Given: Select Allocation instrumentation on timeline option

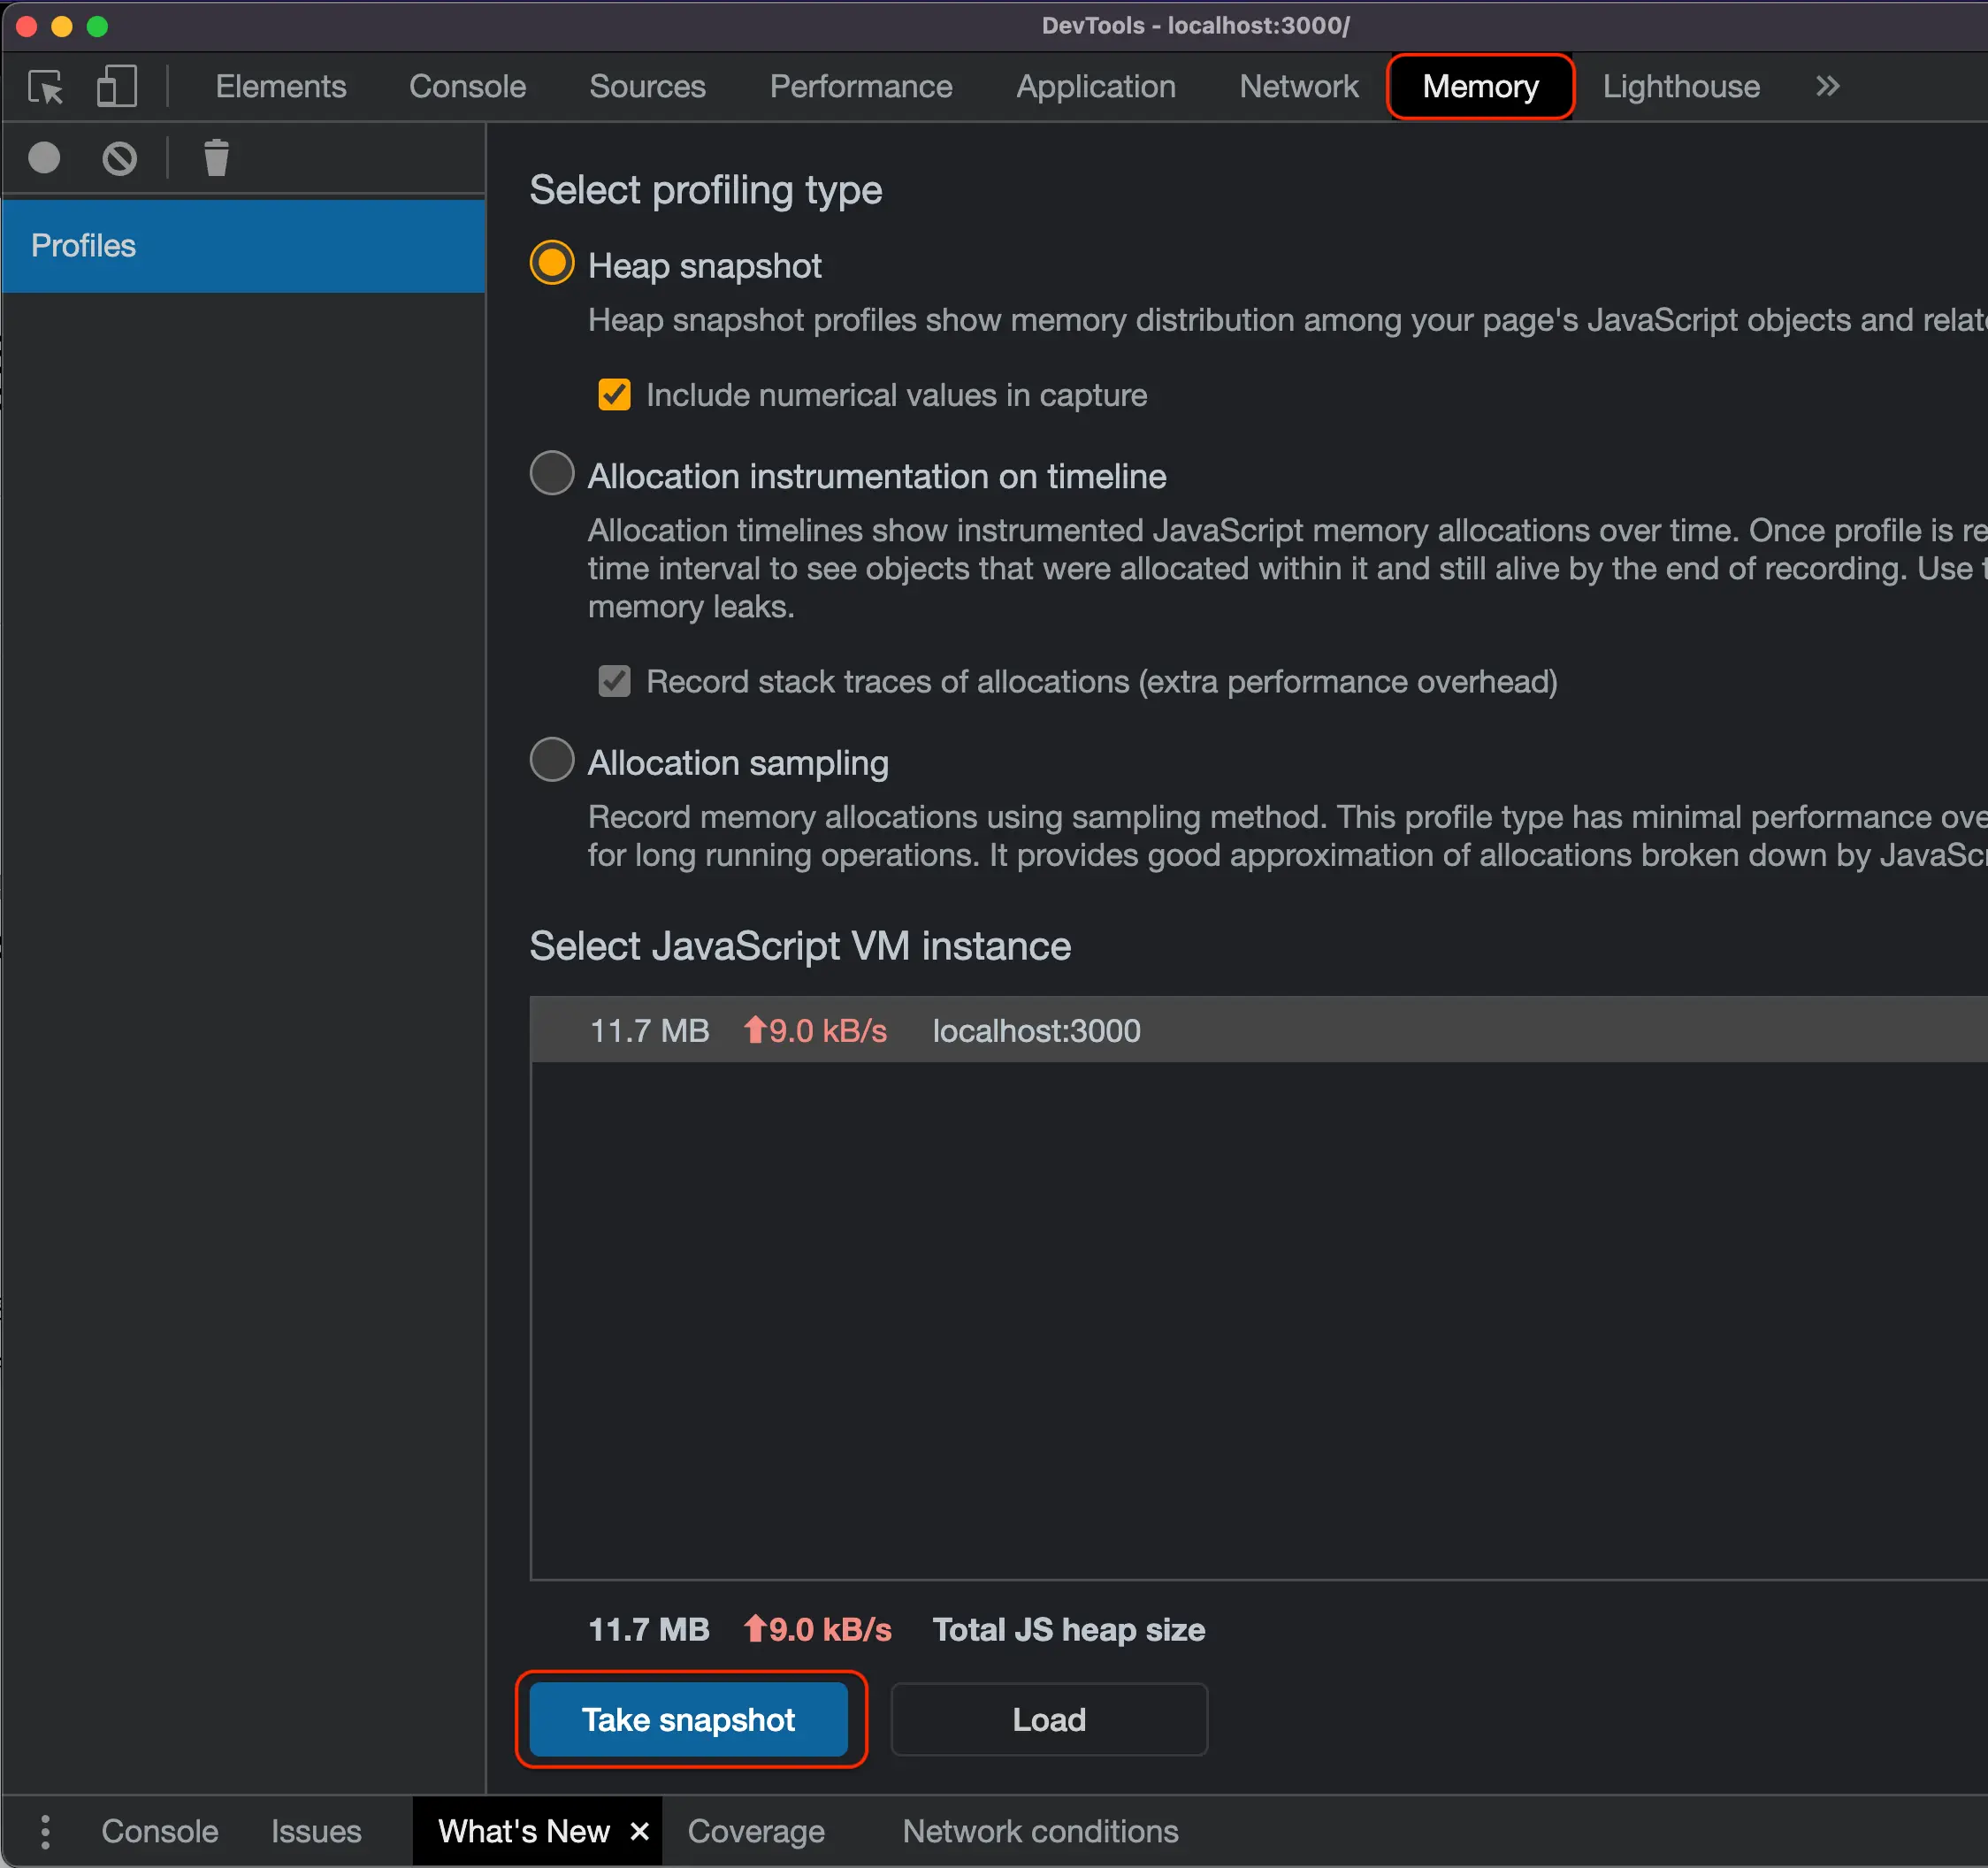Looking at the screenshot, I should (x=552, y=474).
